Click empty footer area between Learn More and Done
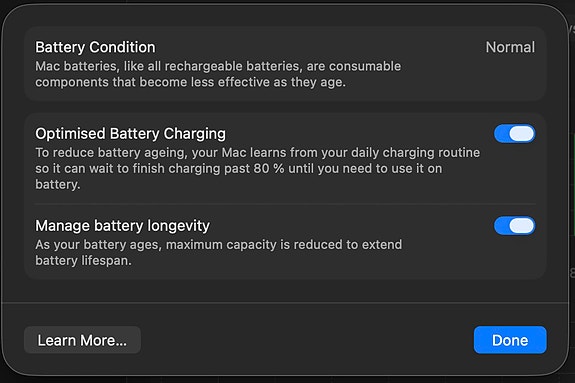 [307, 340]
